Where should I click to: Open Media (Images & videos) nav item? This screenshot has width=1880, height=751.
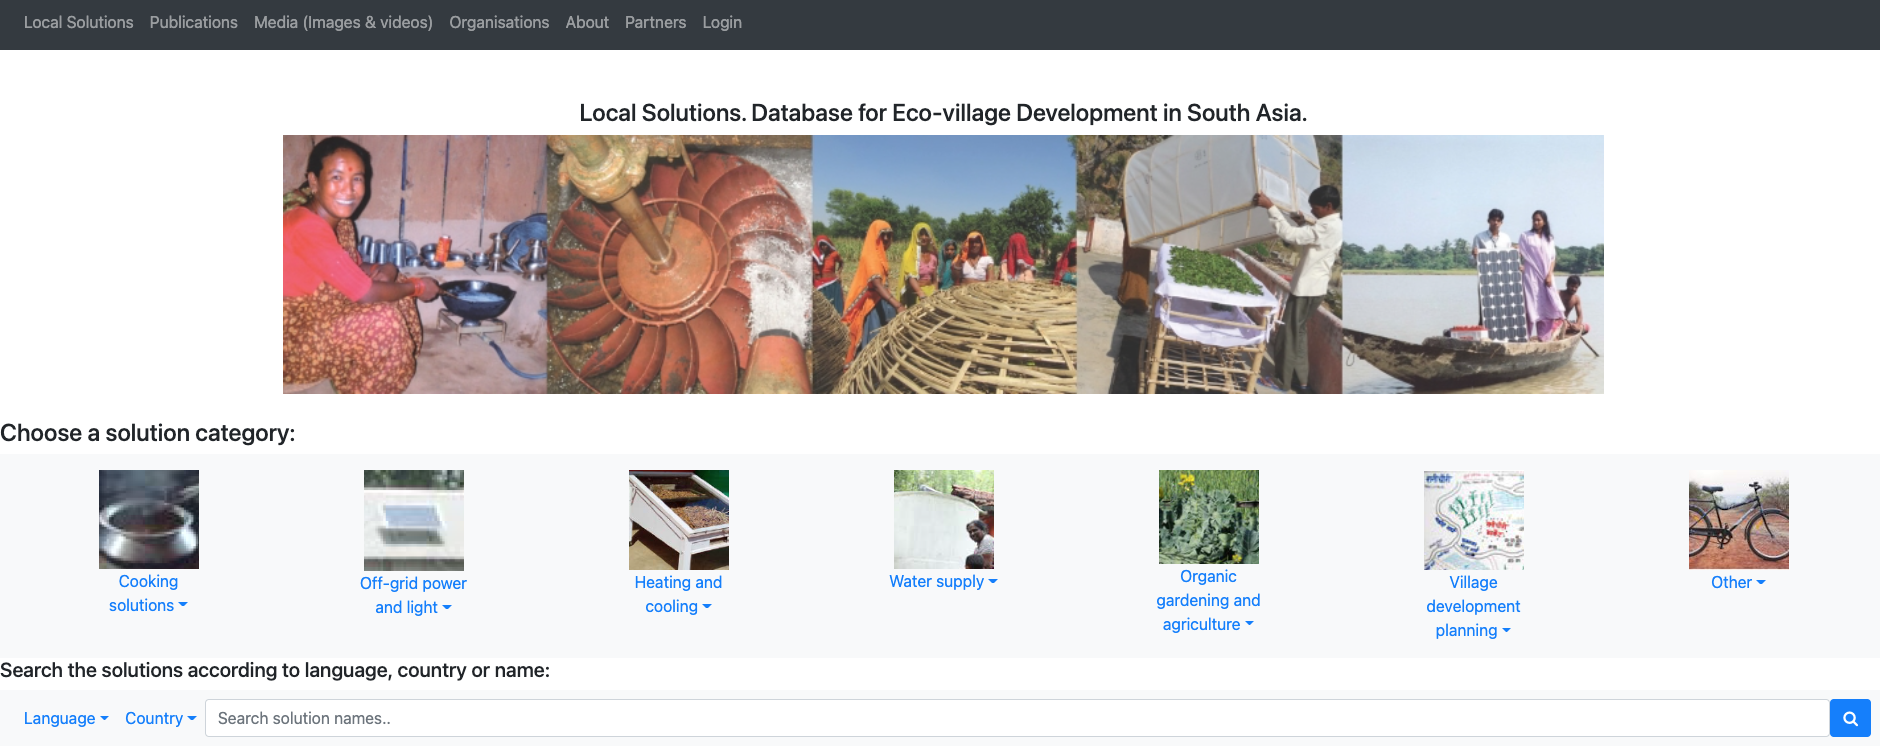343,22
